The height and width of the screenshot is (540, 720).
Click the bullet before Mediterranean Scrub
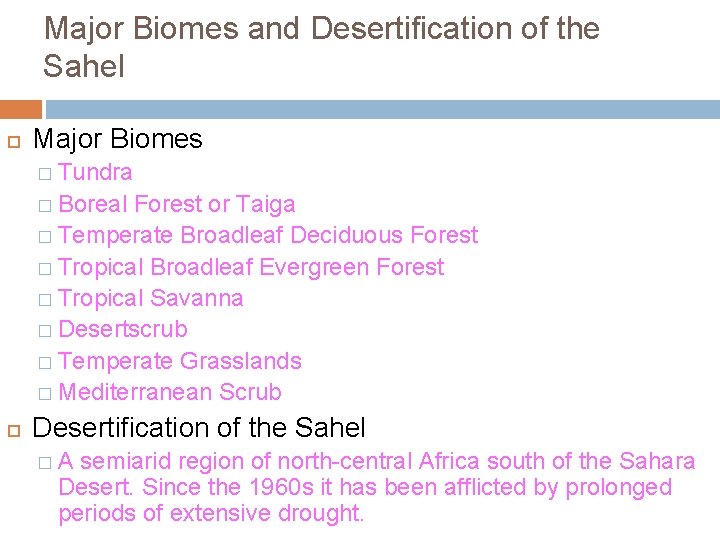pos(45,394)
